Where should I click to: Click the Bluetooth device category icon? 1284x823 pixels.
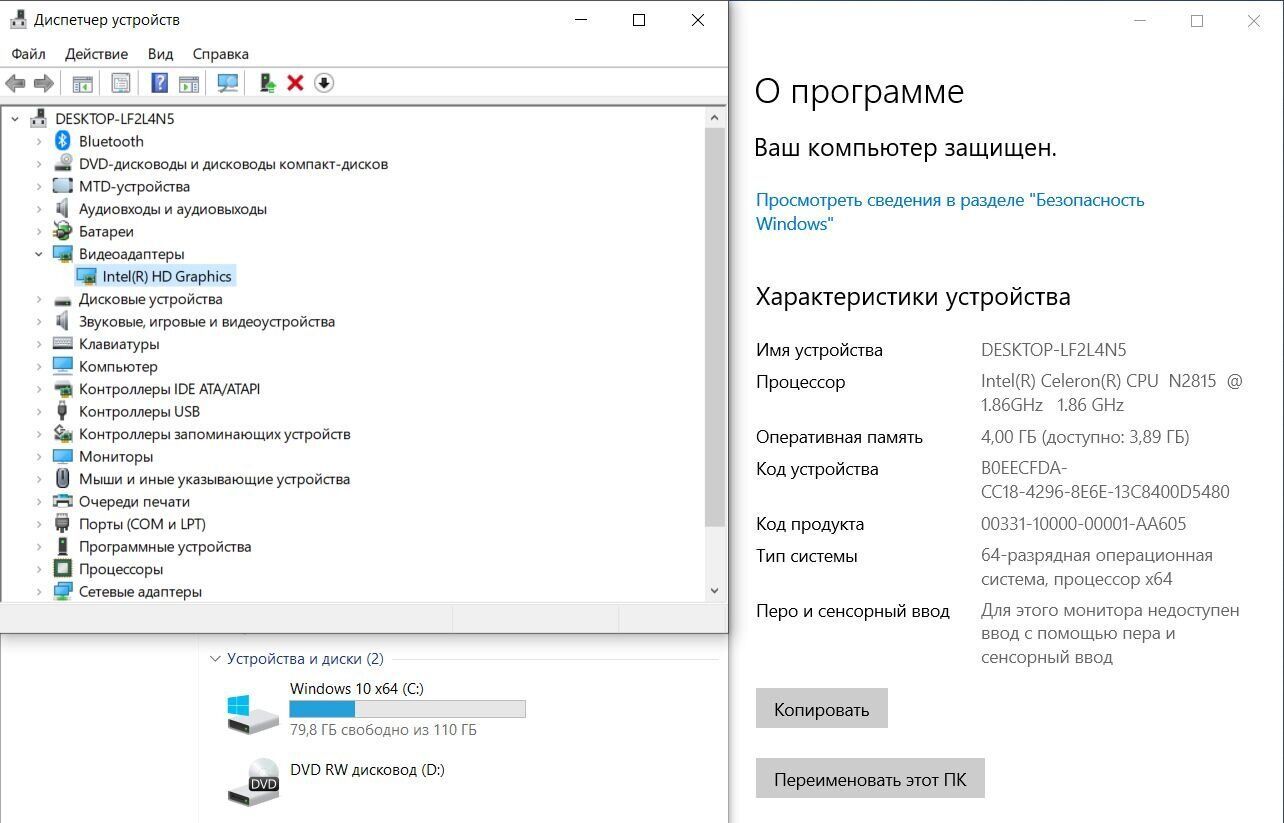pos(63,141)
